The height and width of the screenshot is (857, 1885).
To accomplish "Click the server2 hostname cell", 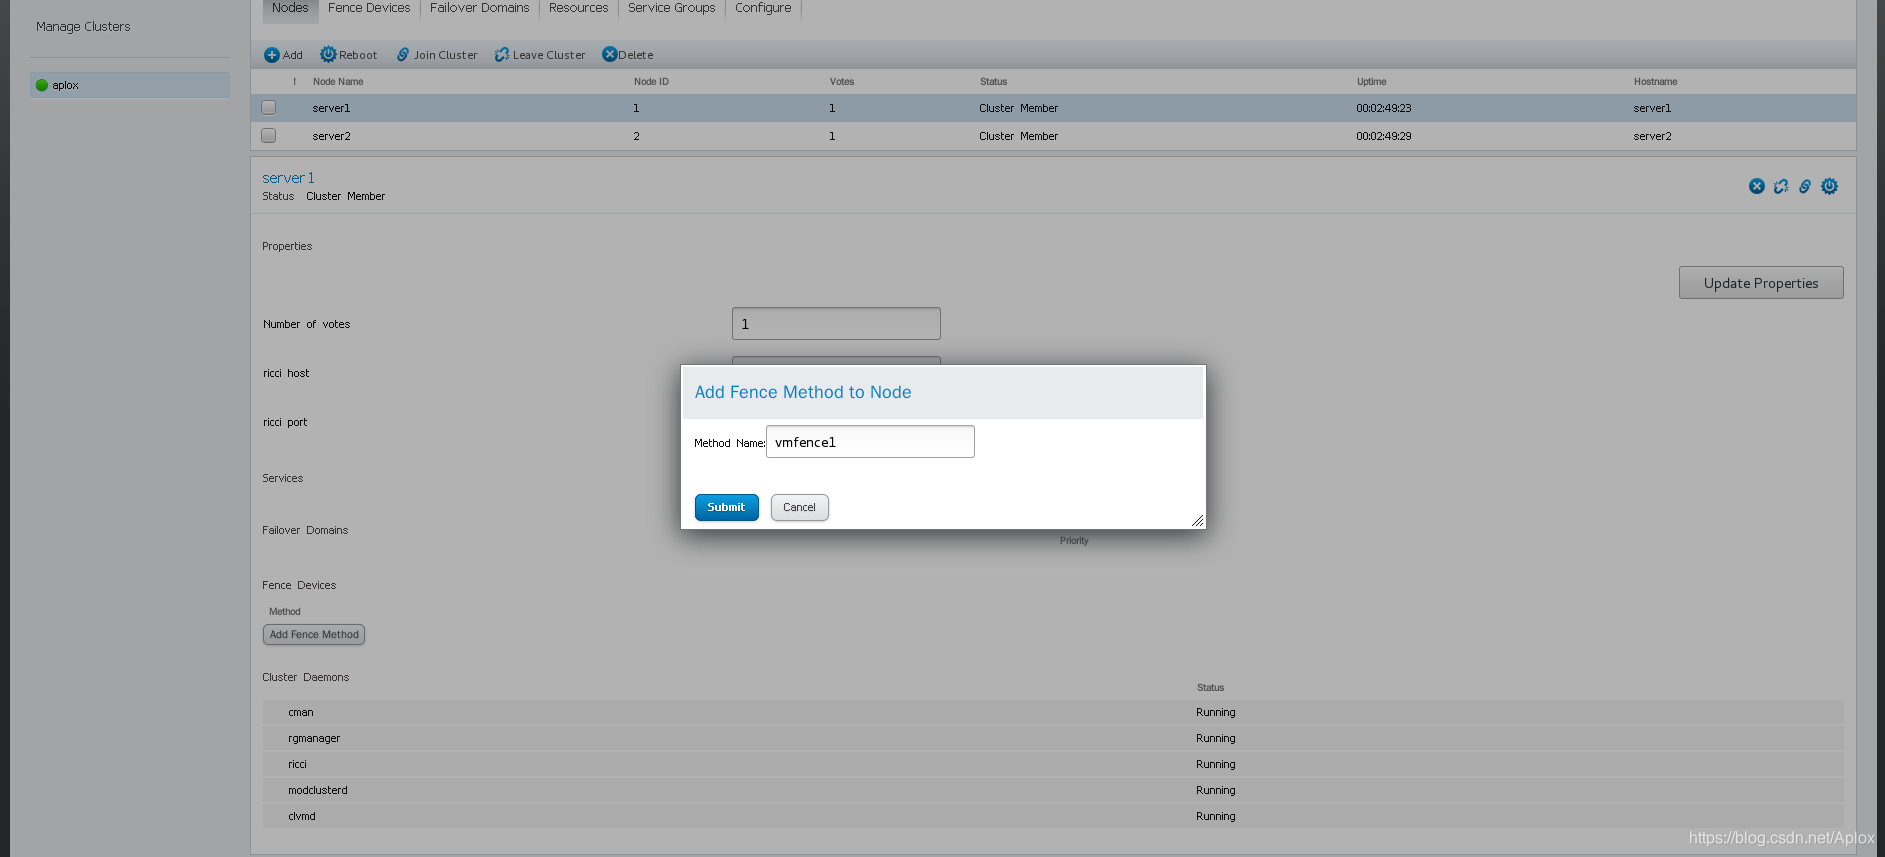I will 1652,136.
